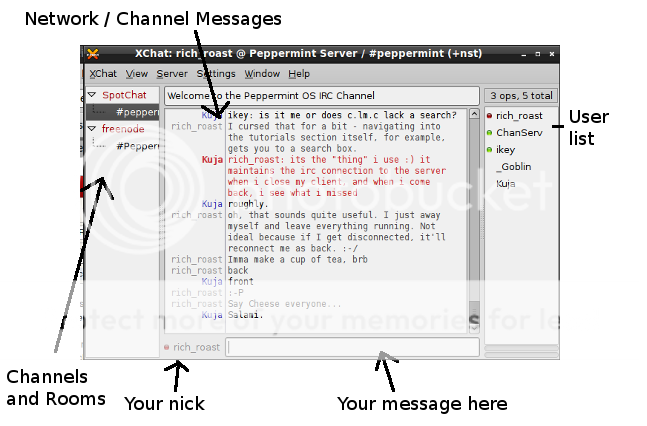Click the red dot beside the nick button
Image resolution: width=647 pixels, height=426 pixels.
[x=167, y=348]
